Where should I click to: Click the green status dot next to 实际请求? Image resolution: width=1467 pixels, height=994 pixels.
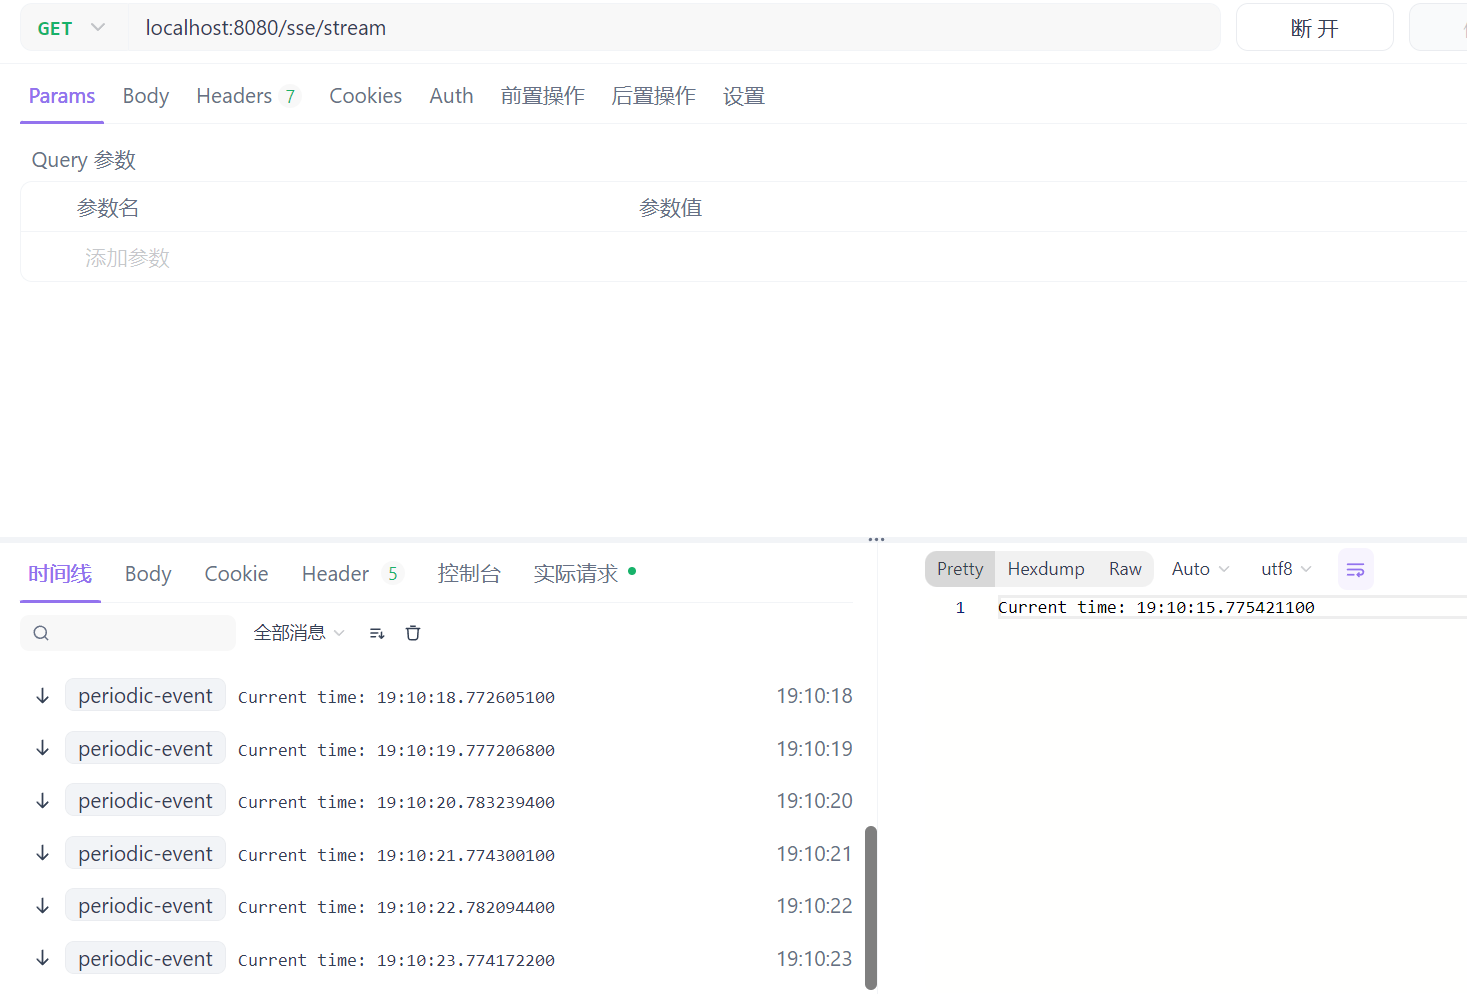coord(631,571)
